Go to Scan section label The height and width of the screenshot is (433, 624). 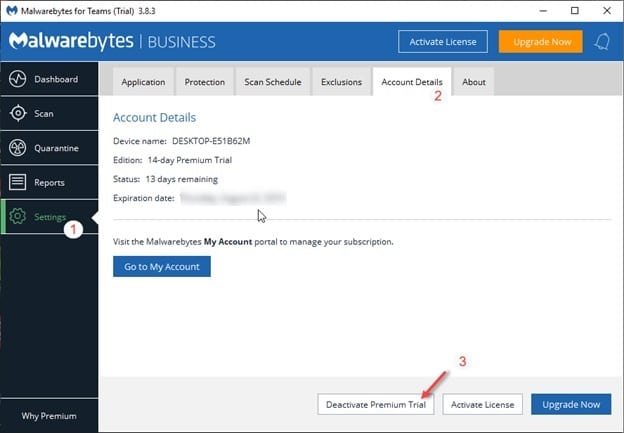click(x=44, y=114)
